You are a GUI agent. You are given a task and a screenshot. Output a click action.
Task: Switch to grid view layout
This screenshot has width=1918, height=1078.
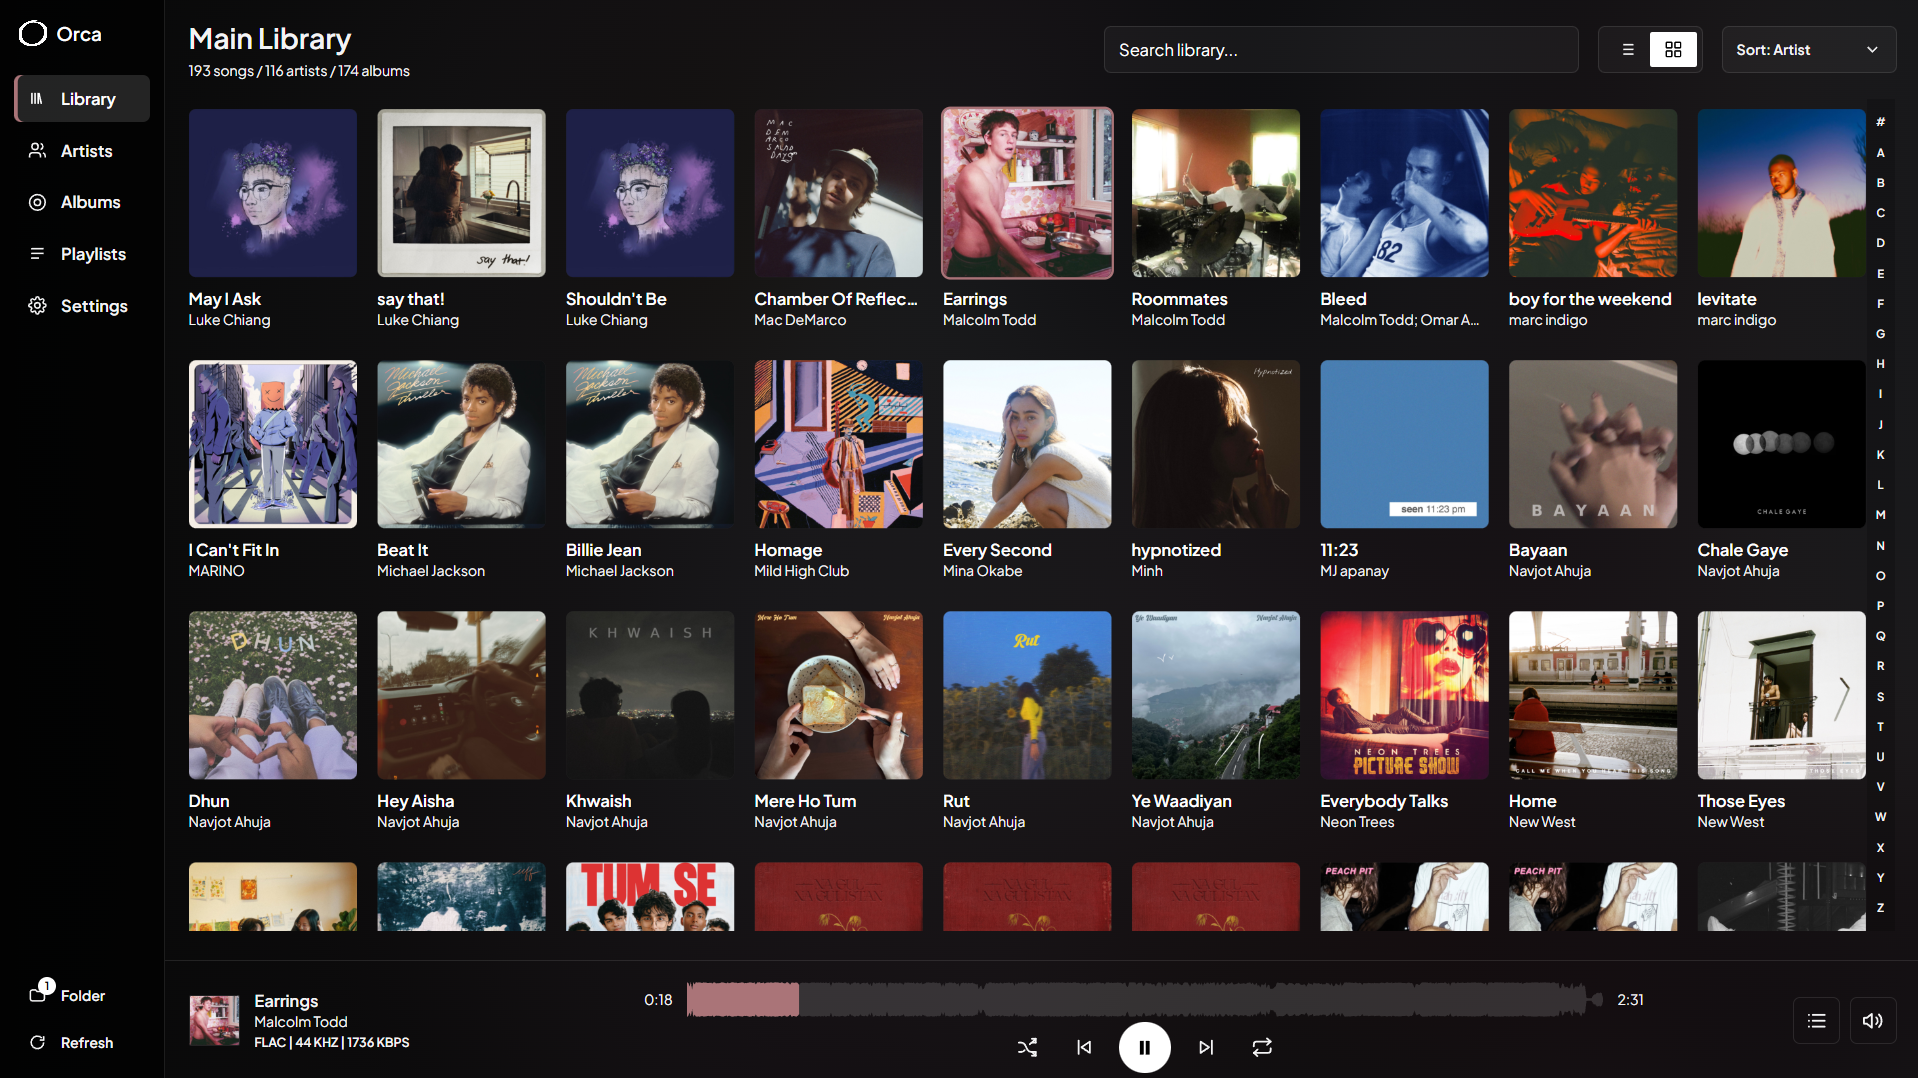[x=1673, y=50]
